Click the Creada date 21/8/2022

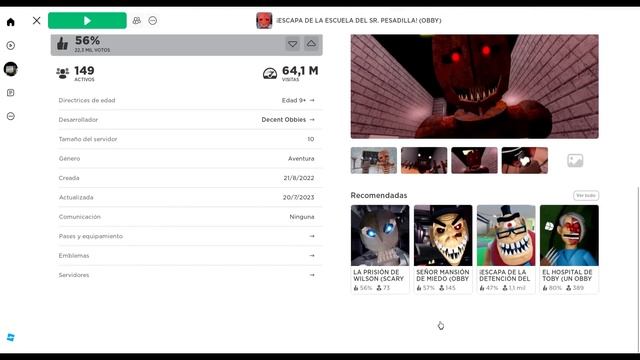[x=299, y=178]
